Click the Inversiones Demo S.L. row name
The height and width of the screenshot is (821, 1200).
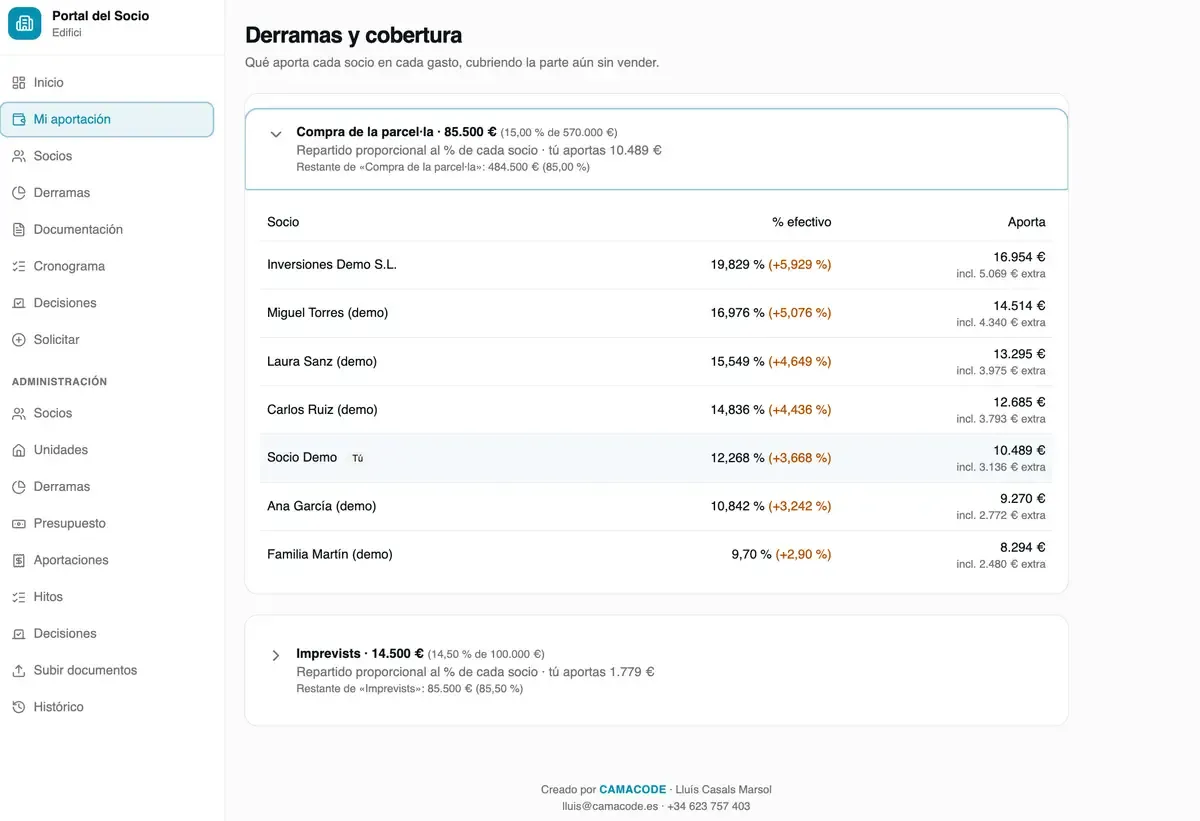click(332, 265)
